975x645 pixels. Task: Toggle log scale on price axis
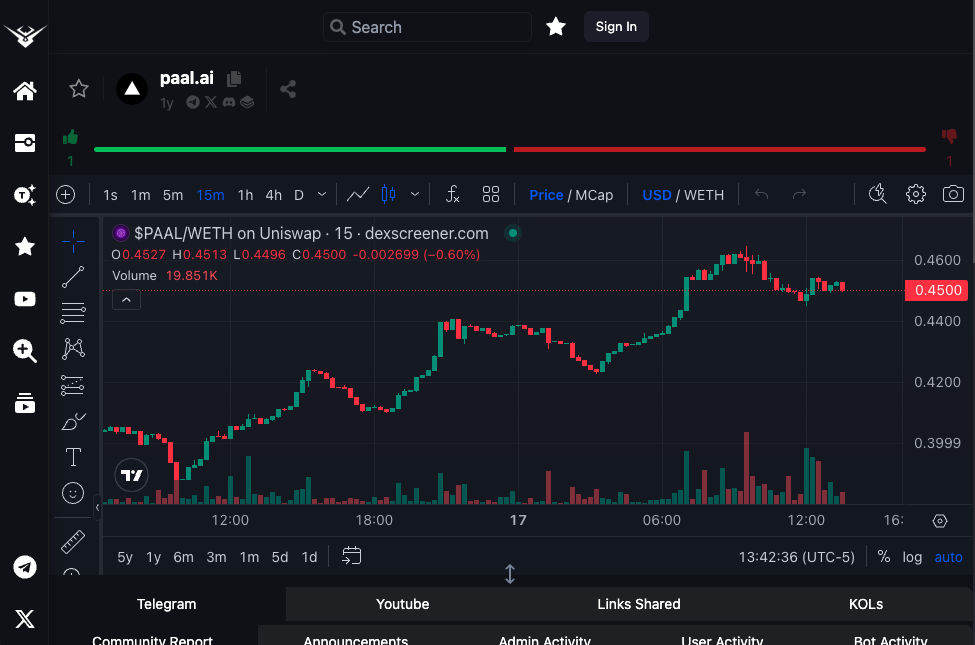912,557
